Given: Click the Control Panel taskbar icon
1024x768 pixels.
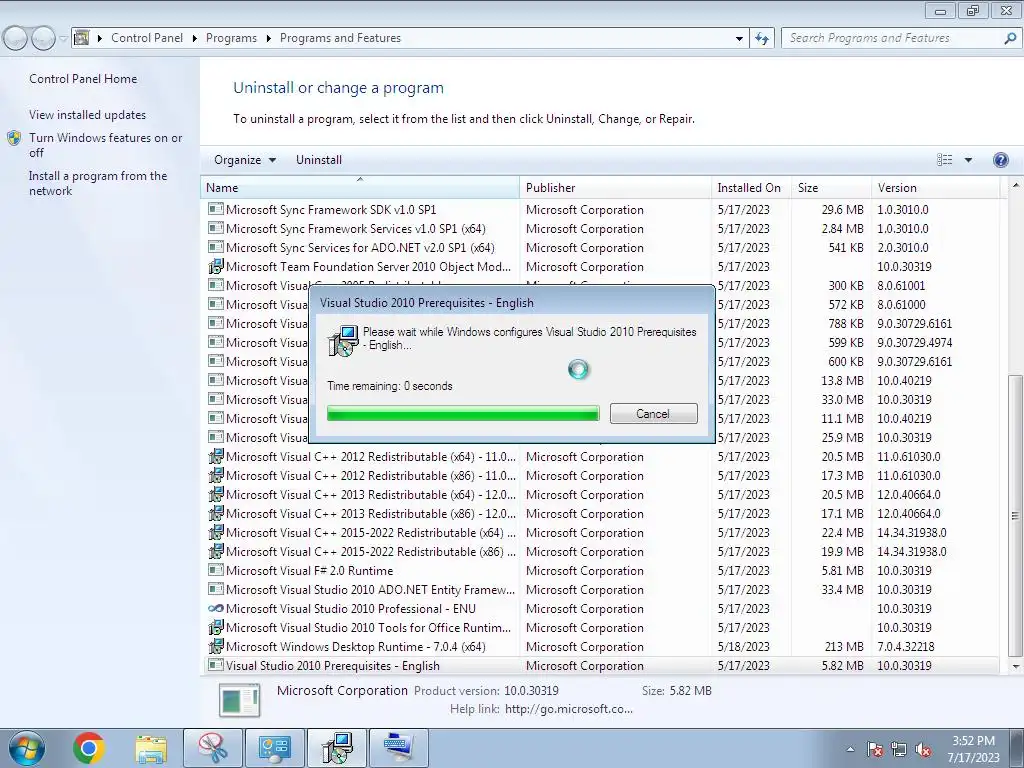Looking at the screenshot, I should click(x=274, y=748).
